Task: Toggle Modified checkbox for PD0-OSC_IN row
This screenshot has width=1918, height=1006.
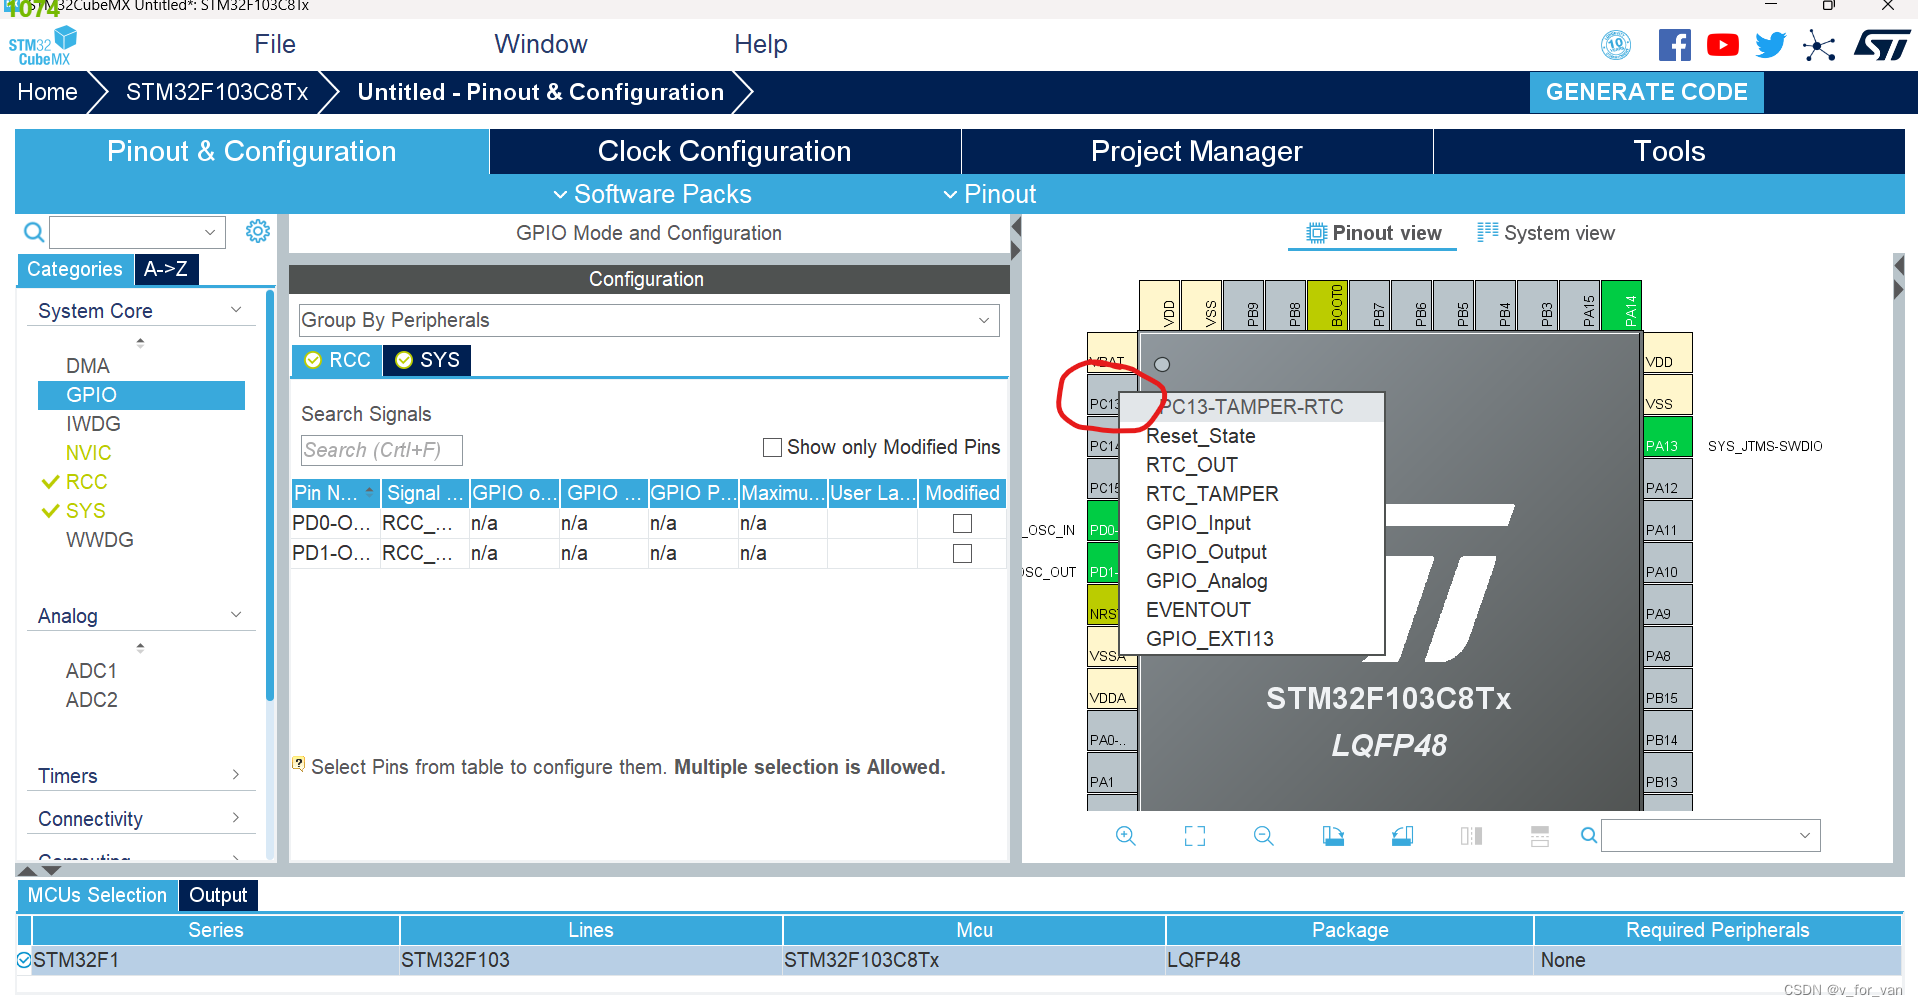Action: click(x=962, y=523)
